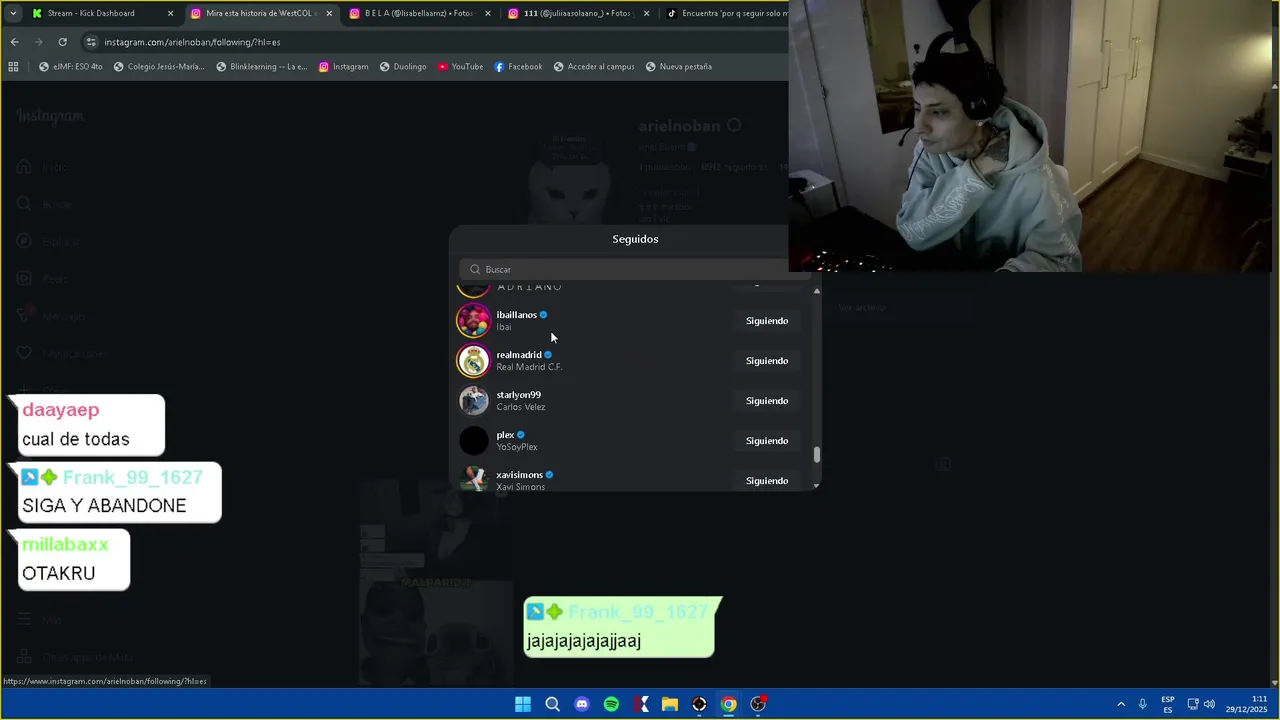Reload the Instagram page
Screen dimensions: 1280x720
click(62, 42)
